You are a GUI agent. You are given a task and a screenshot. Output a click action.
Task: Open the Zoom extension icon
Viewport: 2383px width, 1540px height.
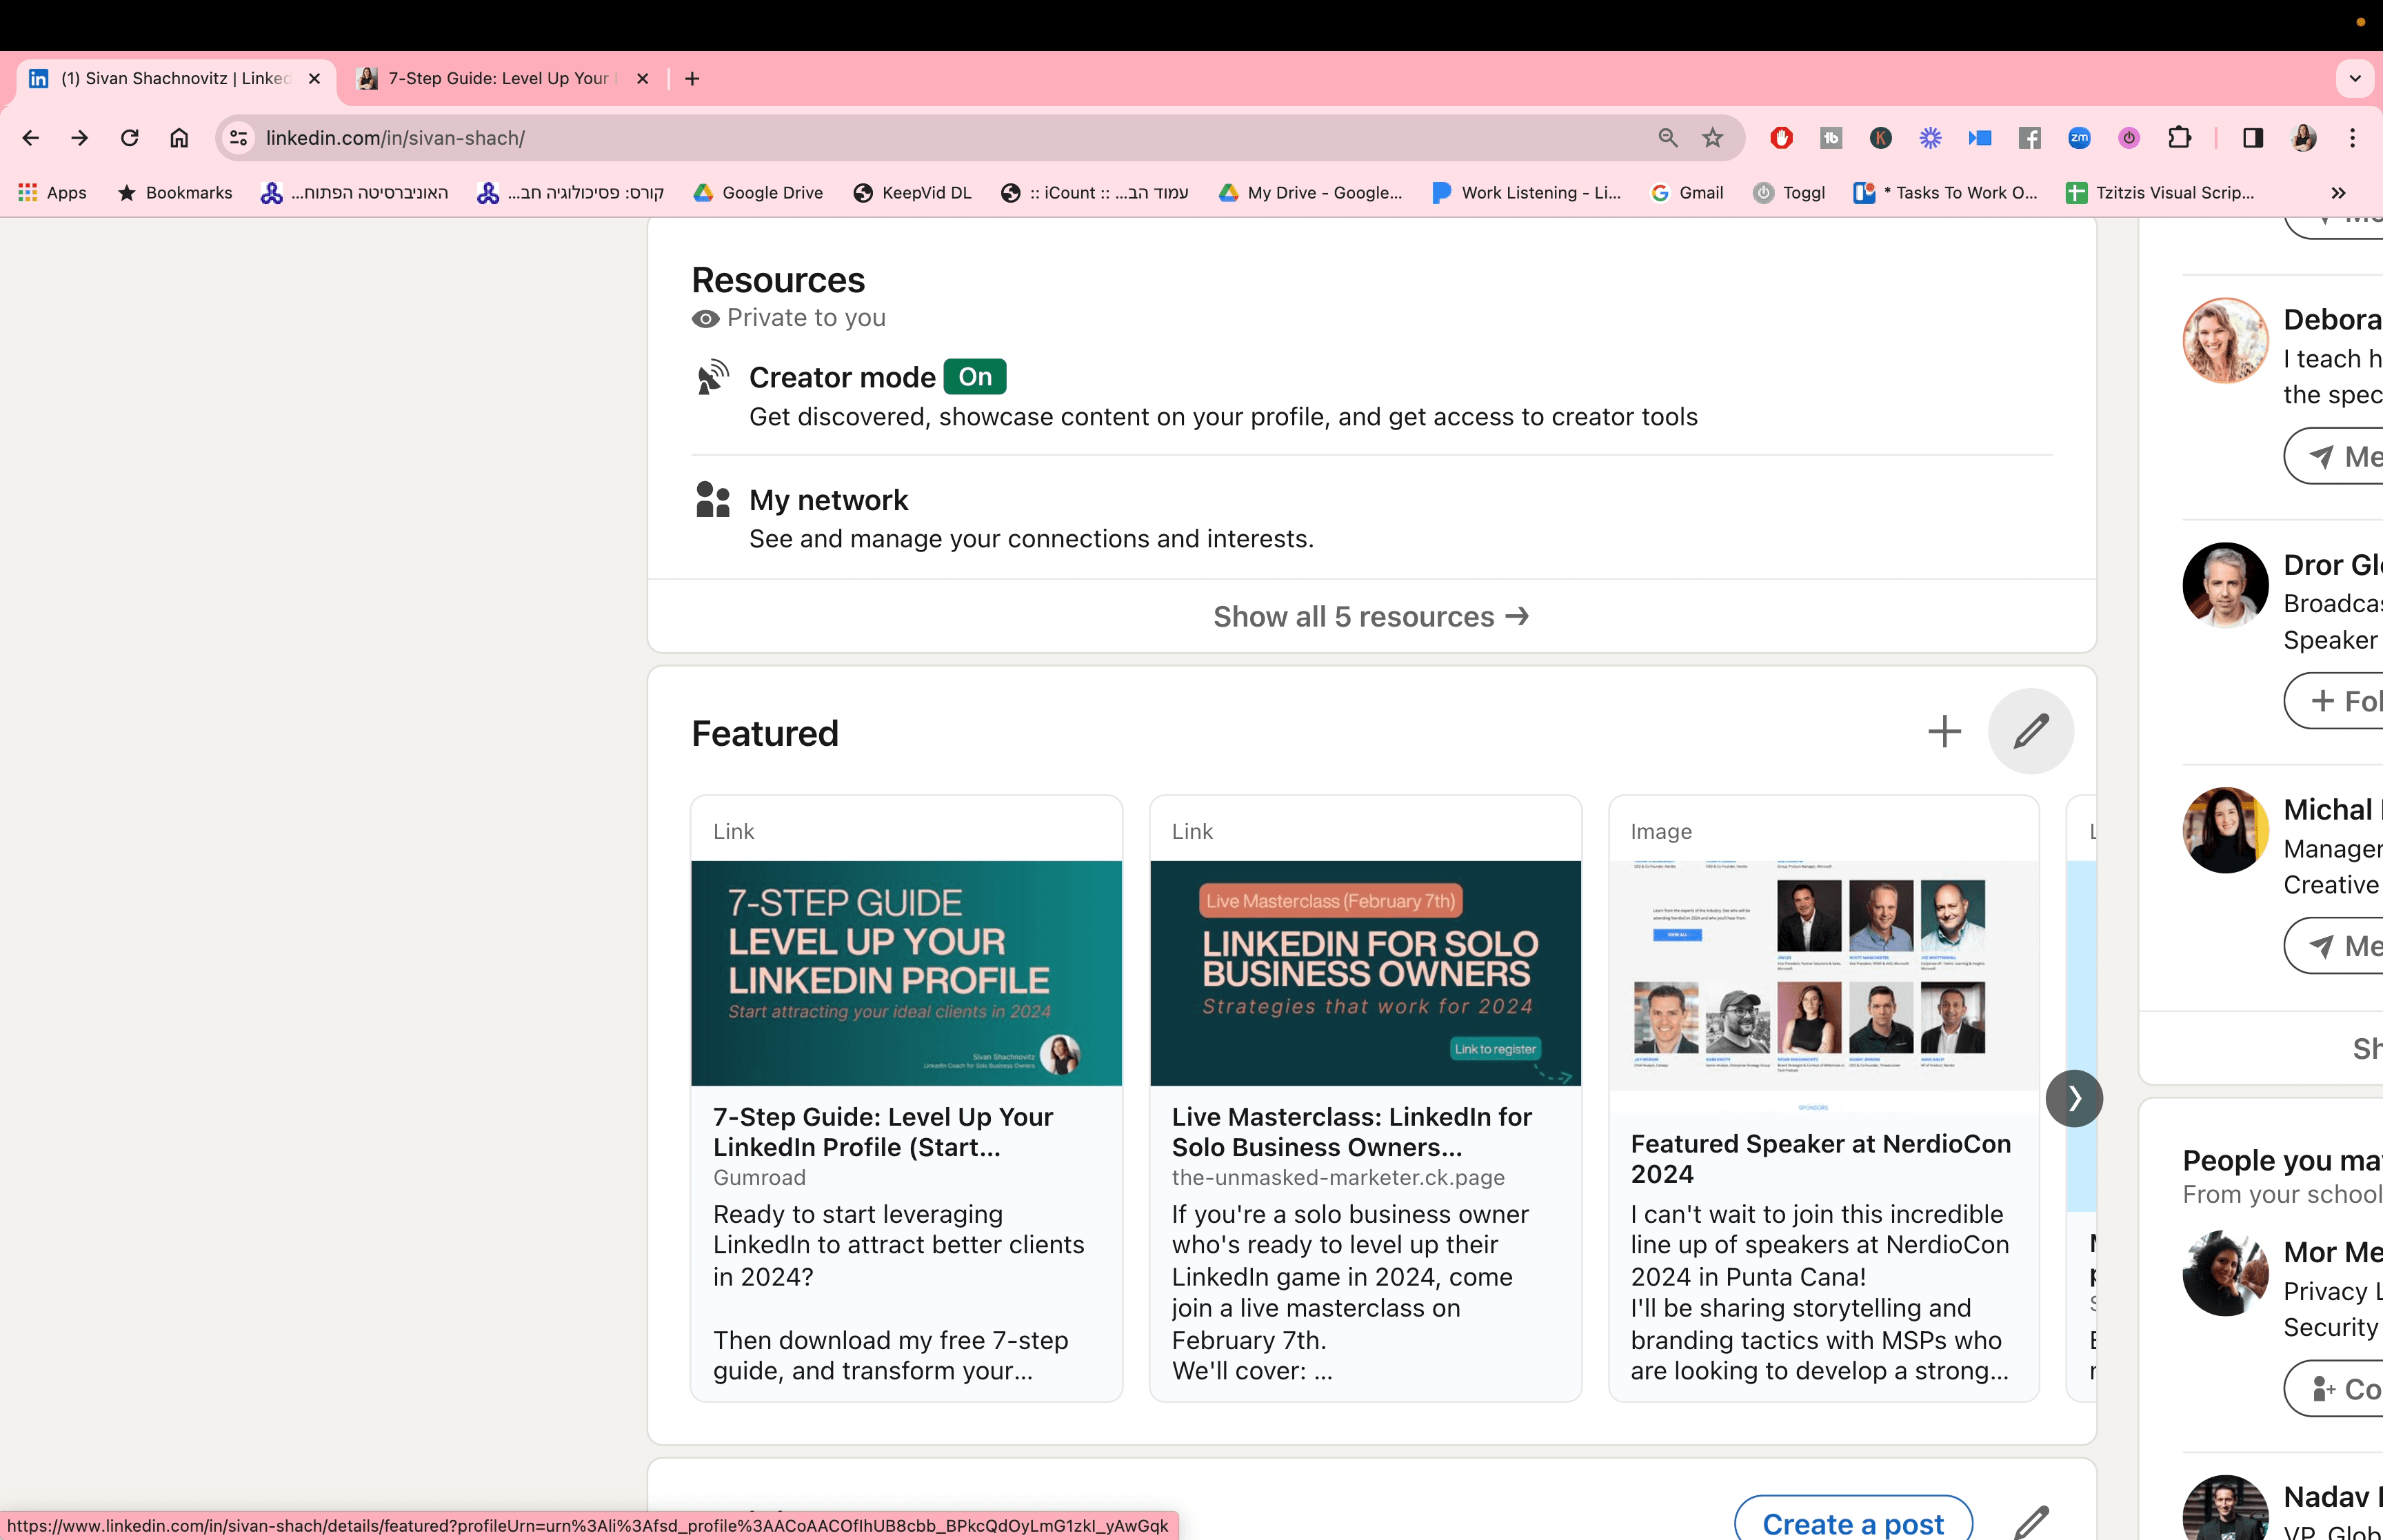coord(2079,138)
